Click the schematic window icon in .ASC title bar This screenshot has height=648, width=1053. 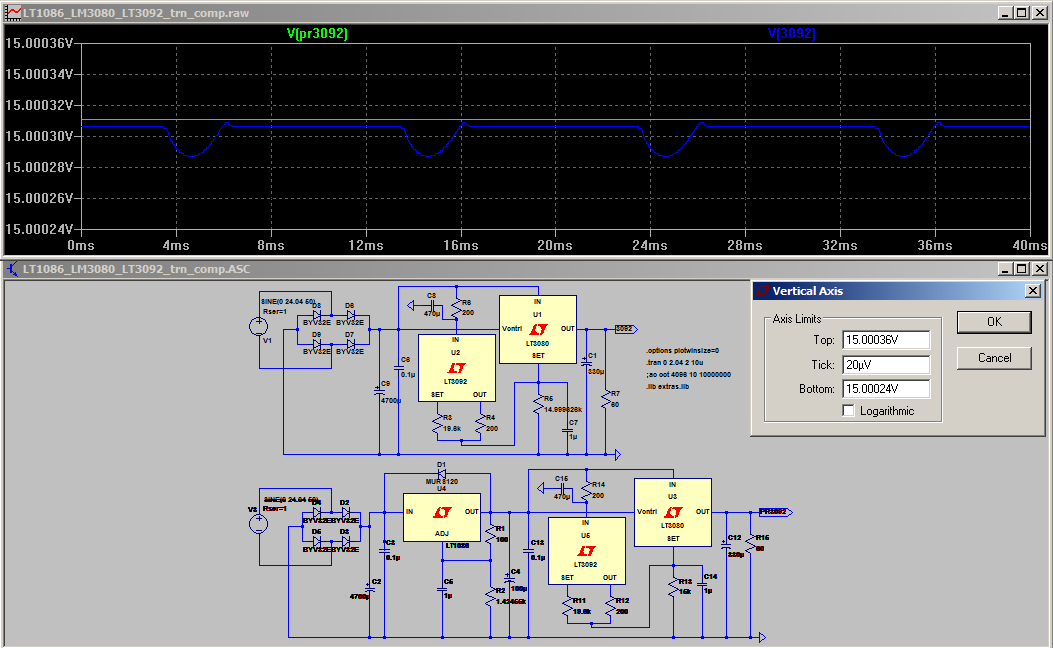[13, 269]
